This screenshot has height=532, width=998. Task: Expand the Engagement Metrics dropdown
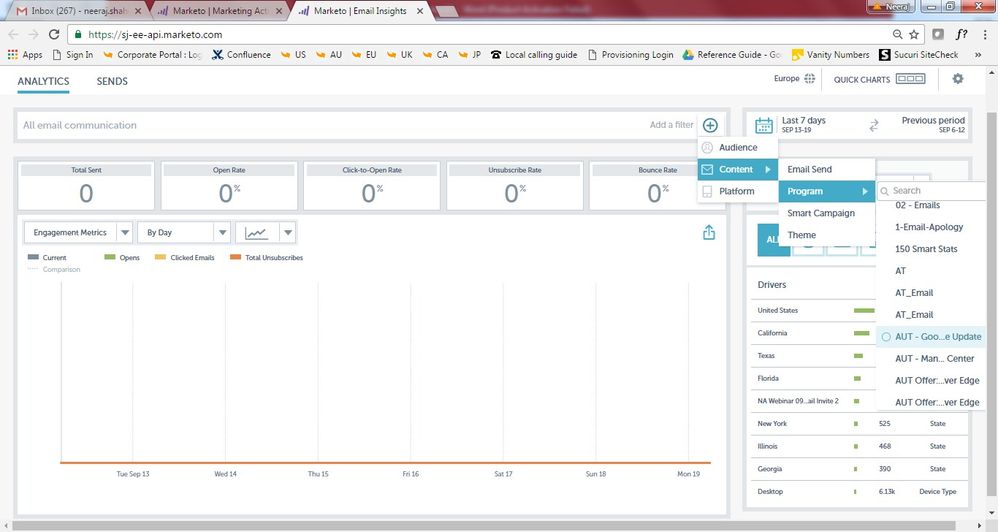[x=124, y=232]
